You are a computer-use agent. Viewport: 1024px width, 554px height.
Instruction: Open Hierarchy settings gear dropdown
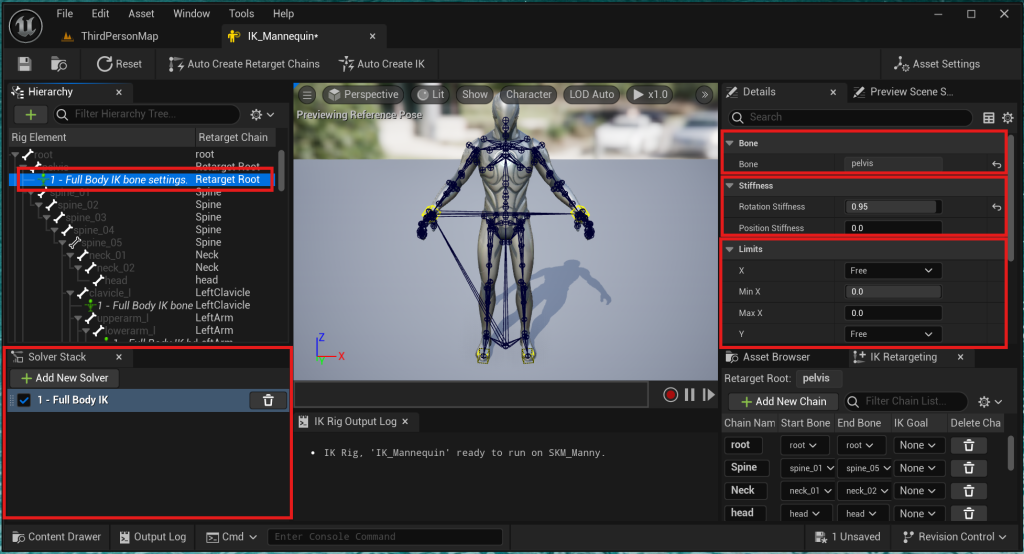262,114
